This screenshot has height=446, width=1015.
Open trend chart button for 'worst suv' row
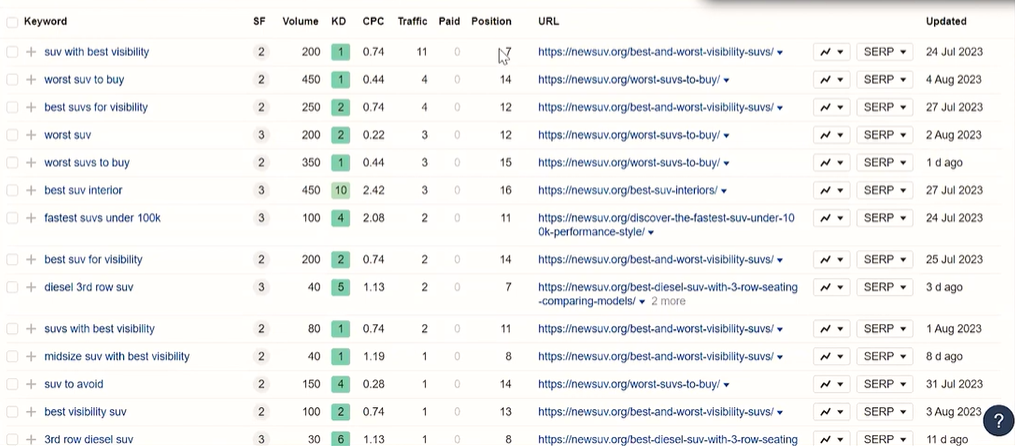pos(831,135)
